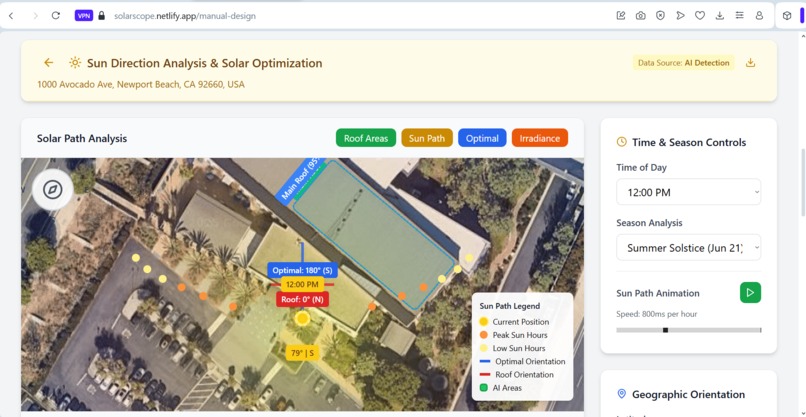
Task: Open the browser profile icon
Action: point(759,15)
